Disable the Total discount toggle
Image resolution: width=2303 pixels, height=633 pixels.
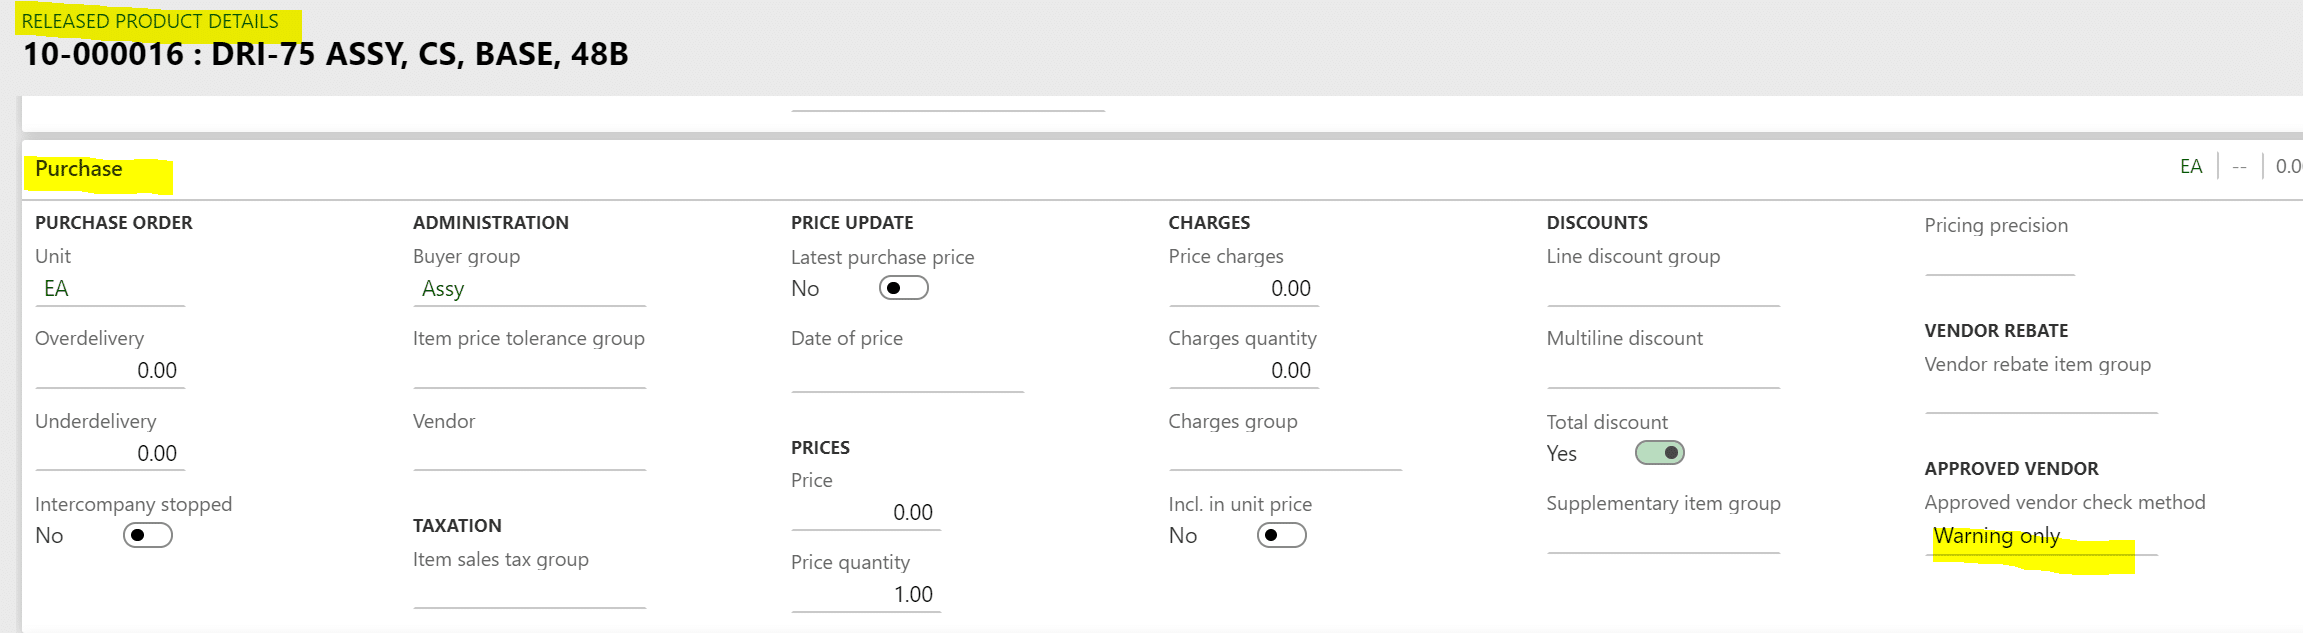1658,453
